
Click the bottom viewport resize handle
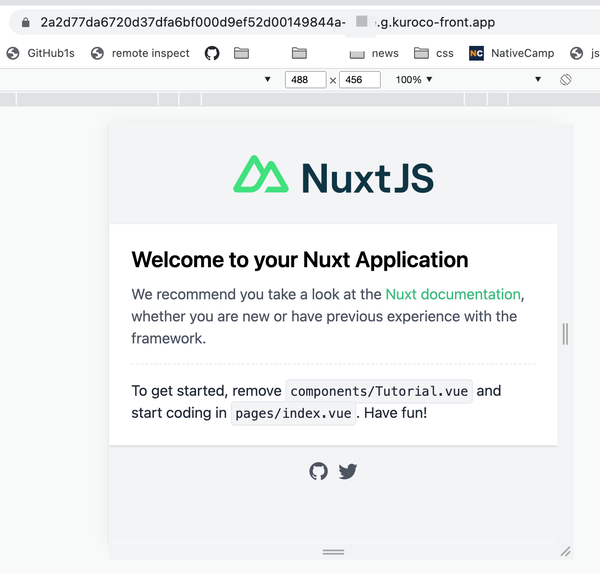[333, 552]
